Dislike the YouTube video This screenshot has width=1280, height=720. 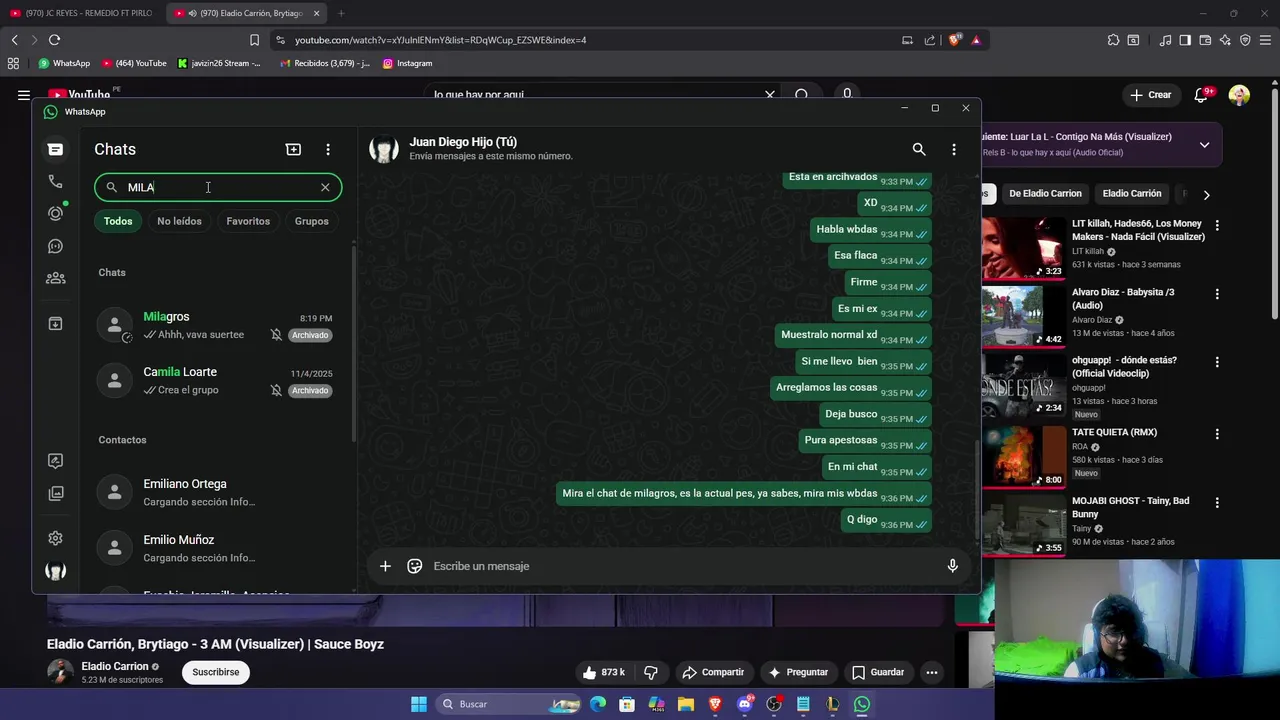pos(651,672)
